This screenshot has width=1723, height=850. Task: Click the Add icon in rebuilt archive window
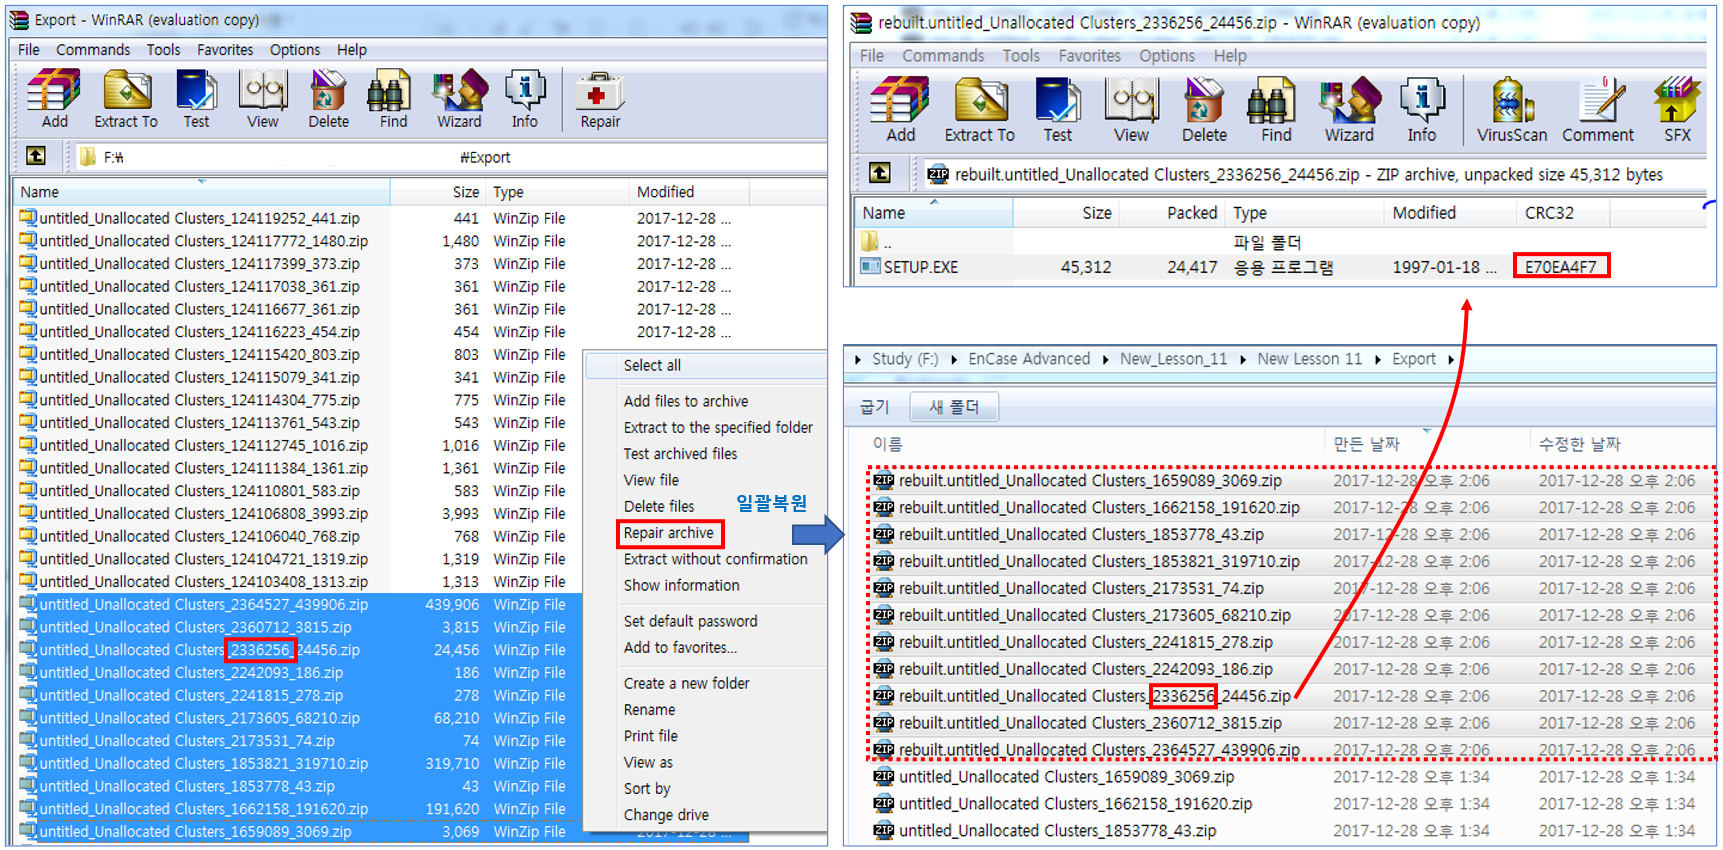900,110
